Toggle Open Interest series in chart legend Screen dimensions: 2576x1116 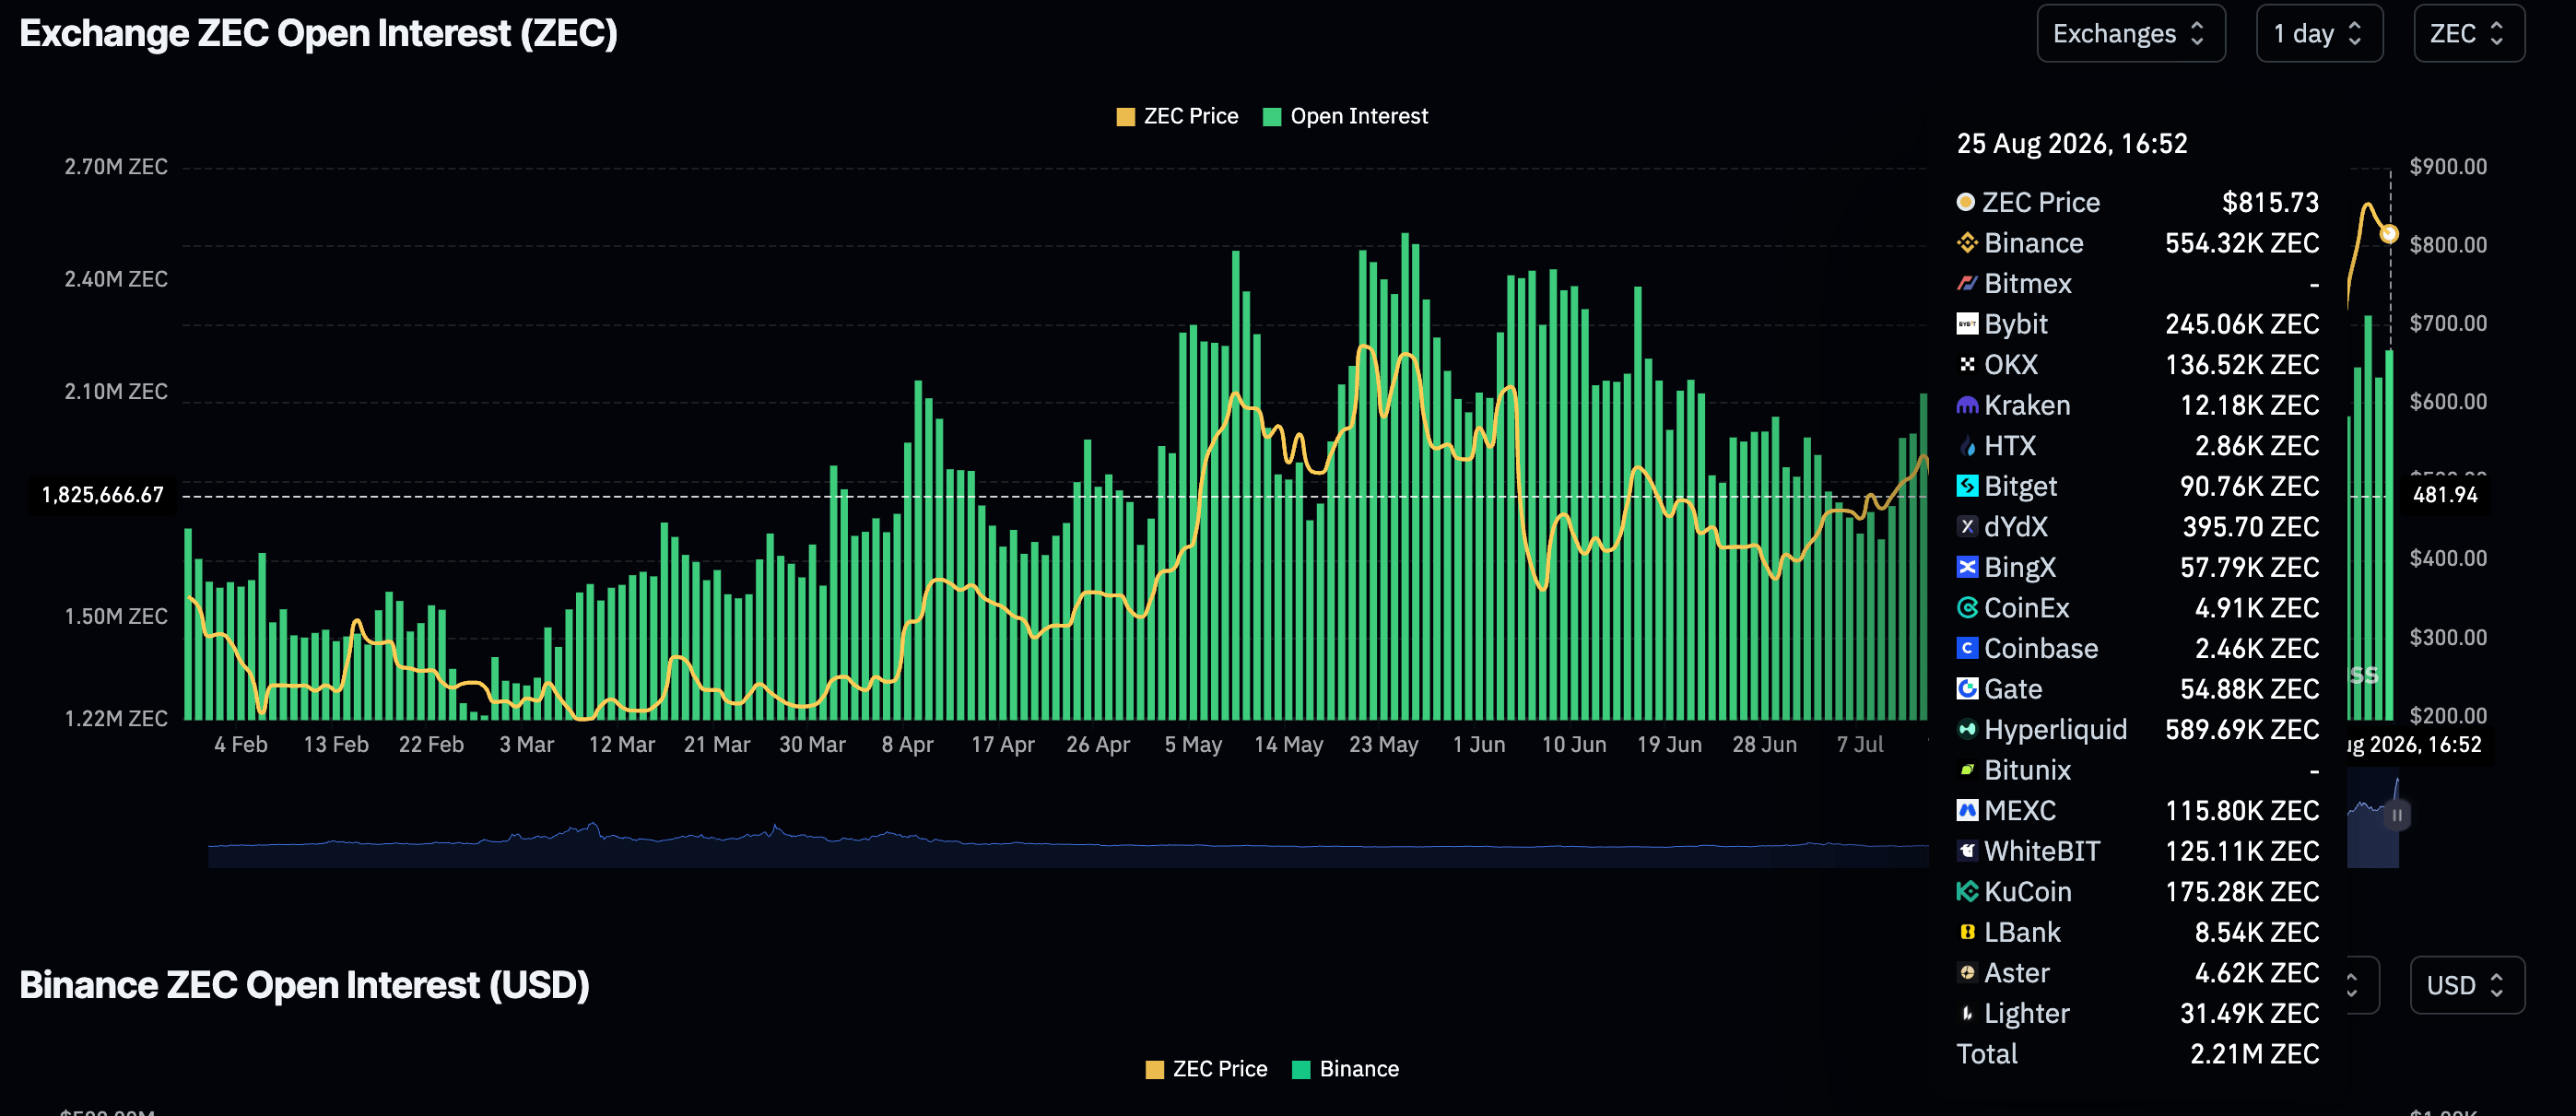(1345, 116)
